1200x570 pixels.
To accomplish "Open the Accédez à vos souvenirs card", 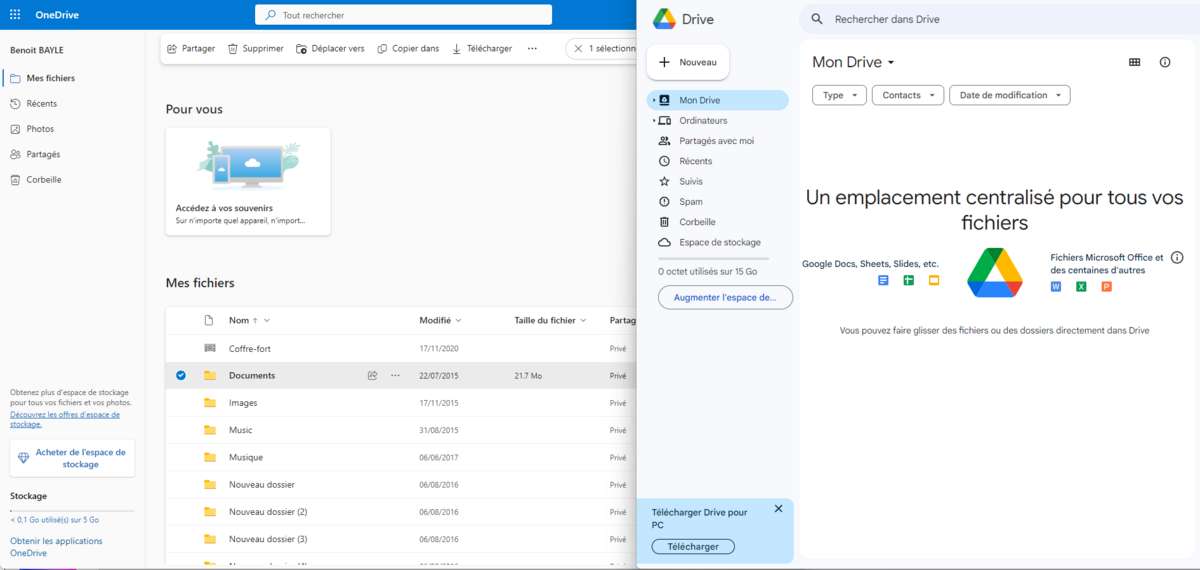I will click(x=248, y=181).
